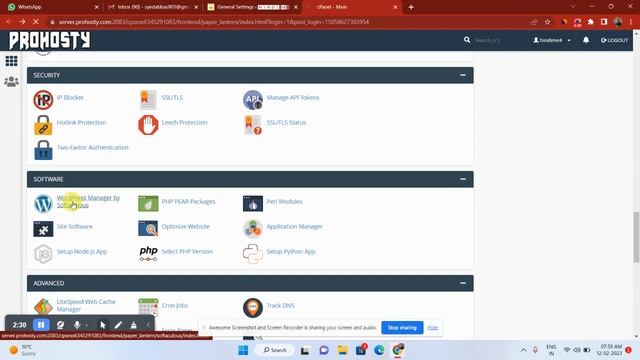Open File Explorer from the taskbar
The width and height of the screenshot is (640, 360).
pos(342,350)
